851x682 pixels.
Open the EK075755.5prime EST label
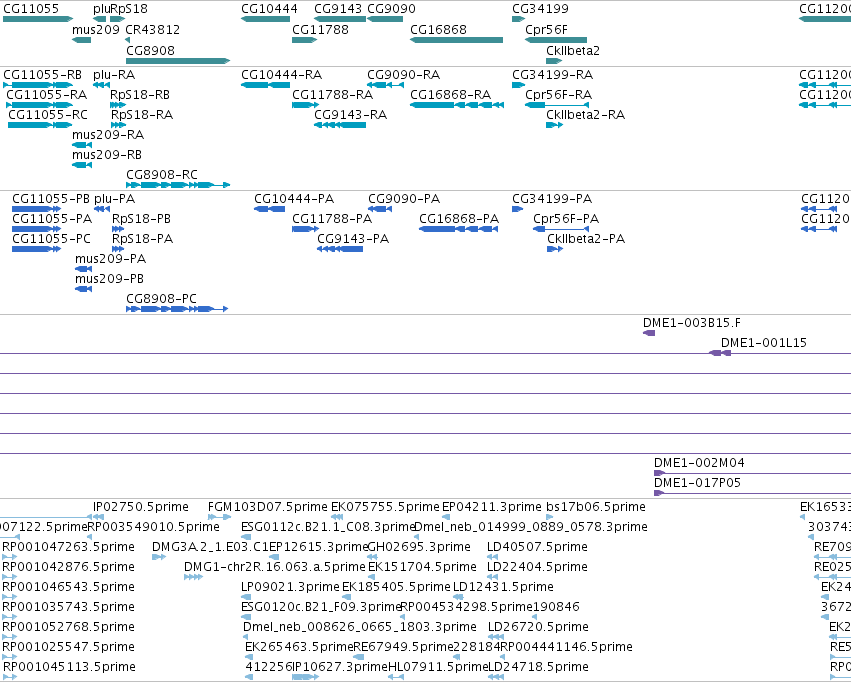[x=385, y=507]
